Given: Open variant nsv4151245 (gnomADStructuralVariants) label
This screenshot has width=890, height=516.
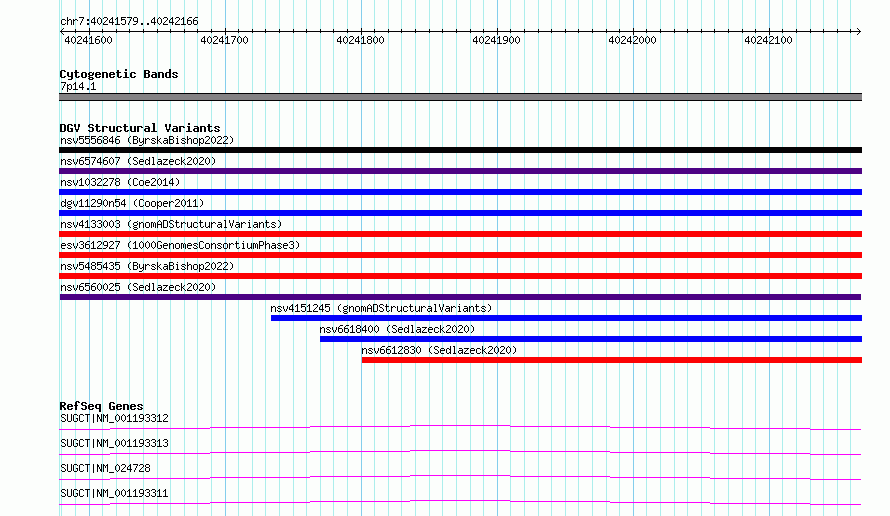Looking at the screenshot, I should pos(381,308).
